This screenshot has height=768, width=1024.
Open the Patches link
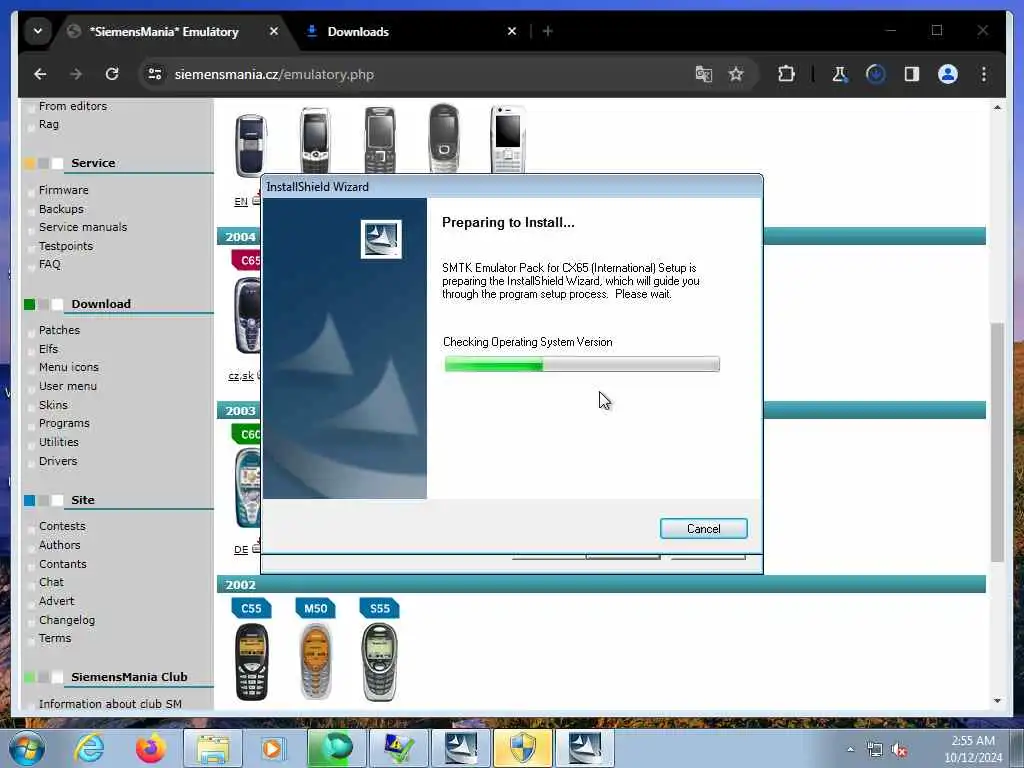(59, 330)
